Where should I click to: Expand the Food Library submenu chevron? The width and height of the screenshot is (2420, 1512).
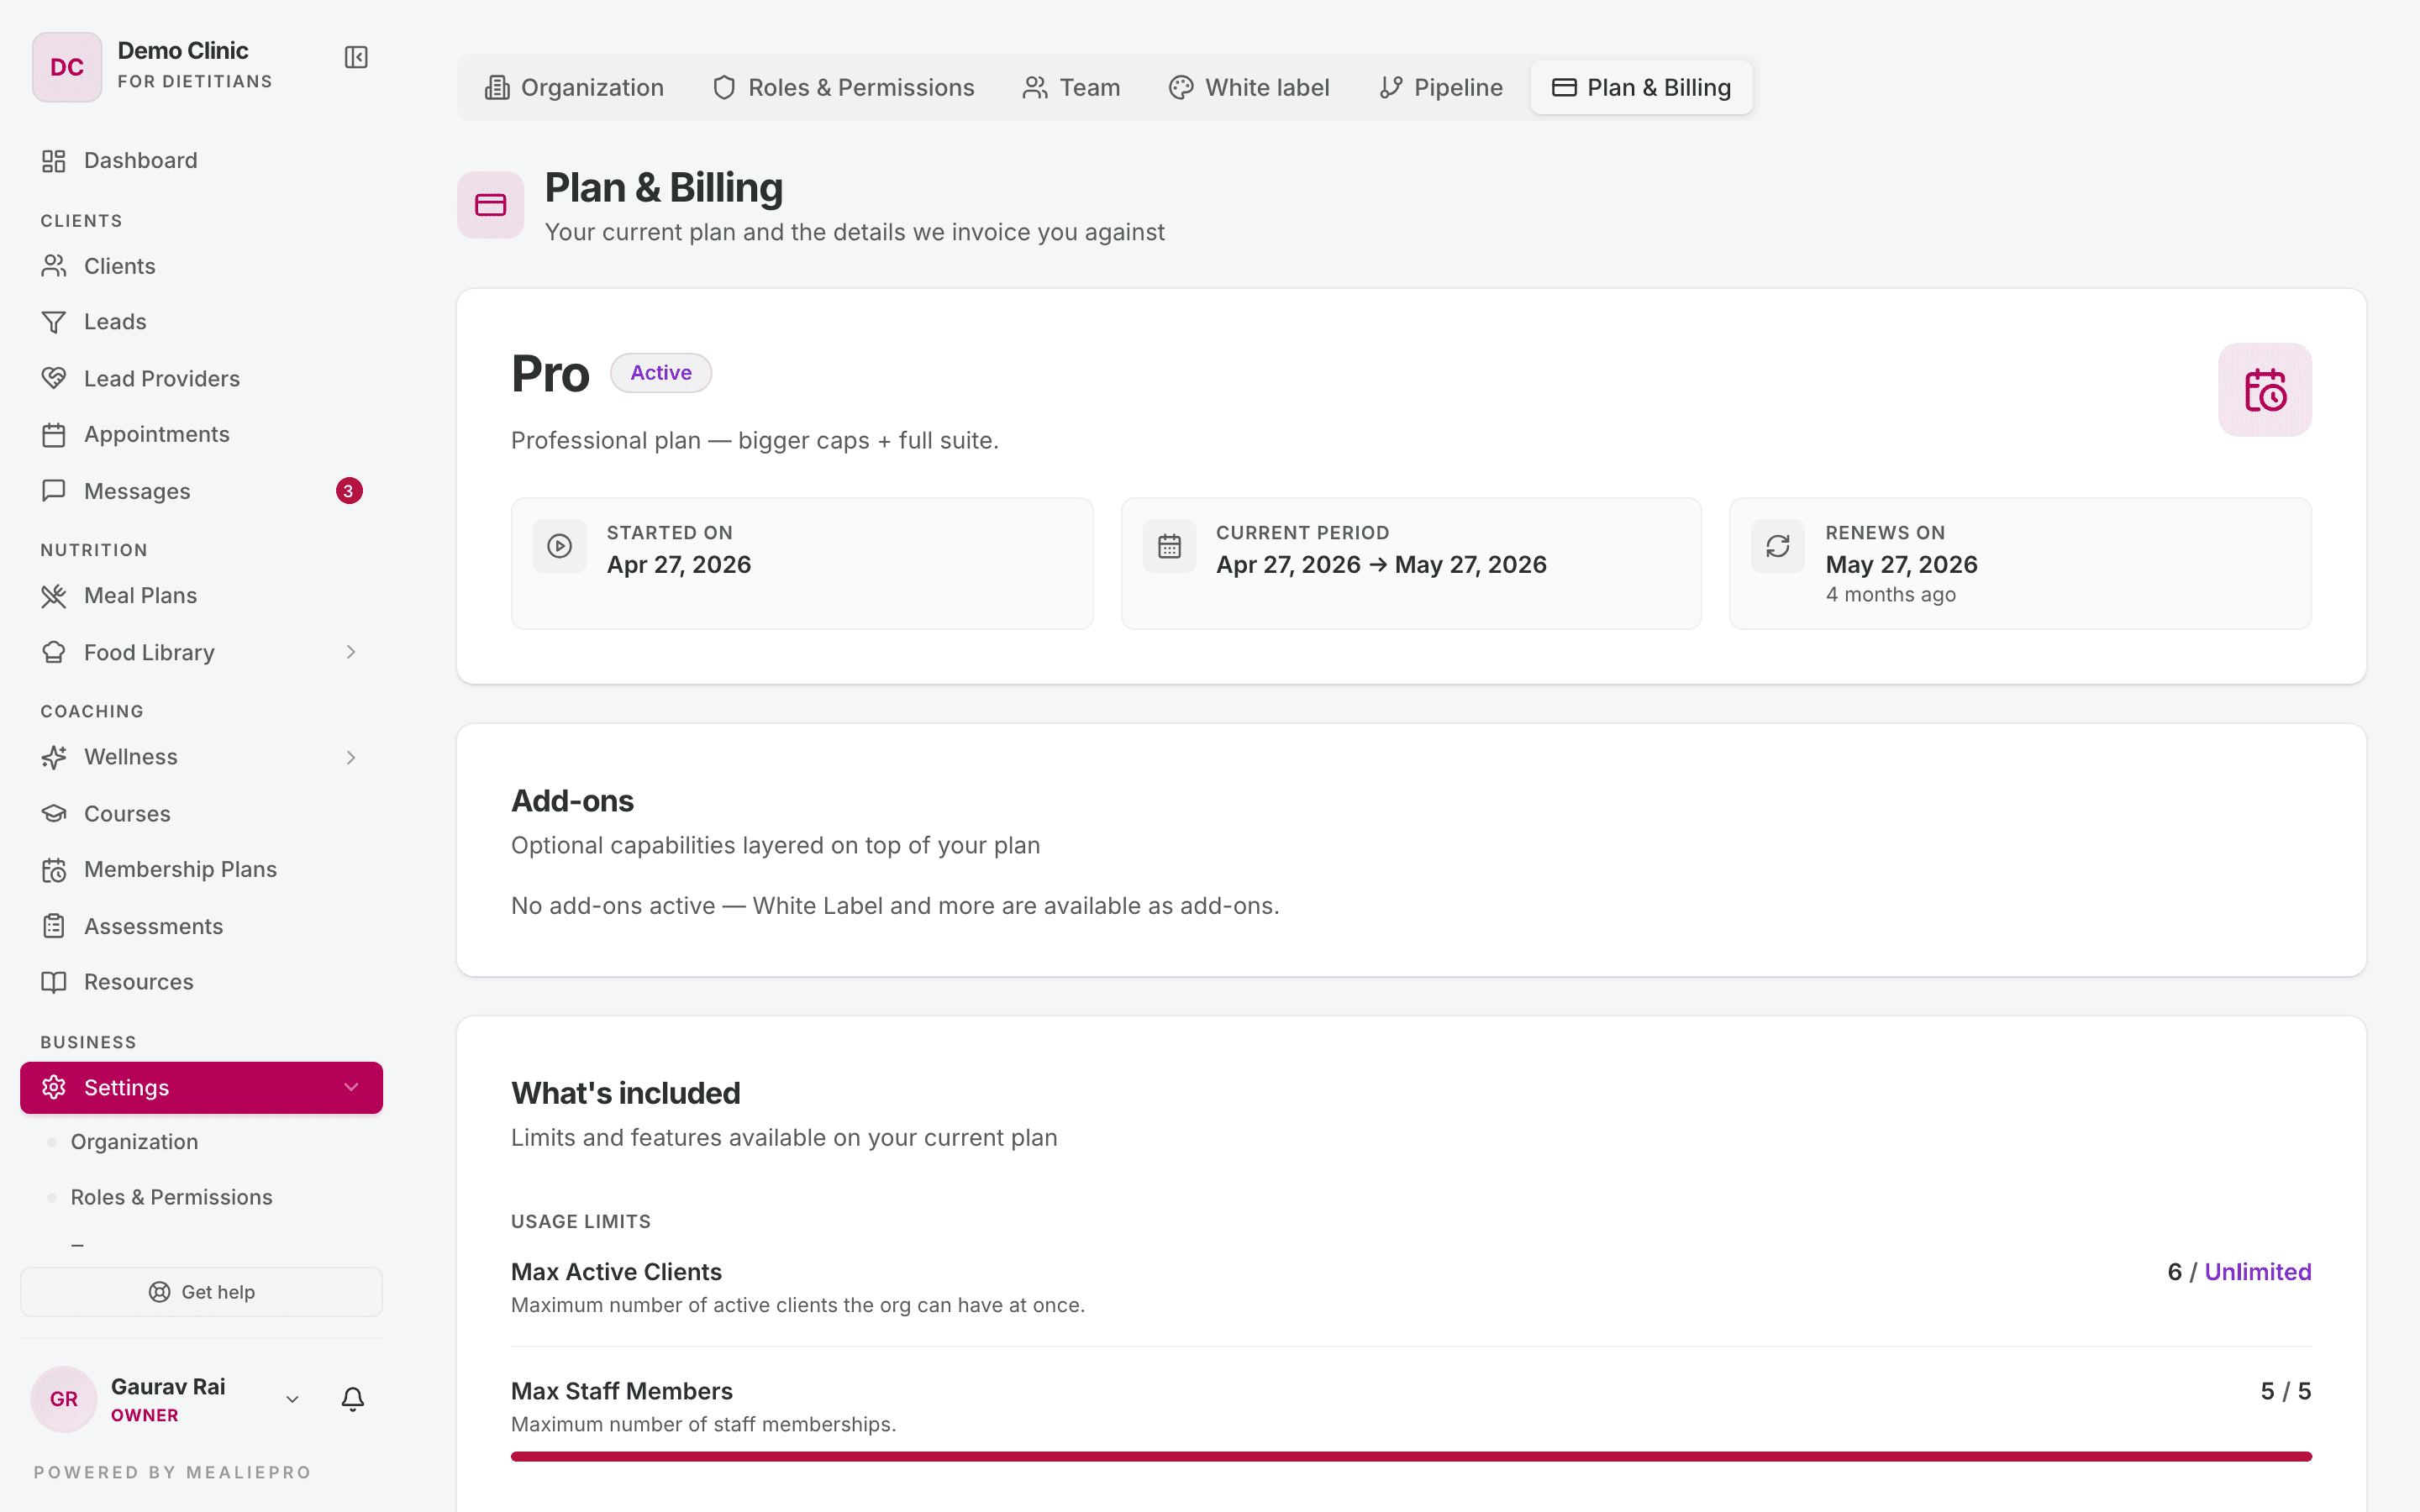pos(351,652)
